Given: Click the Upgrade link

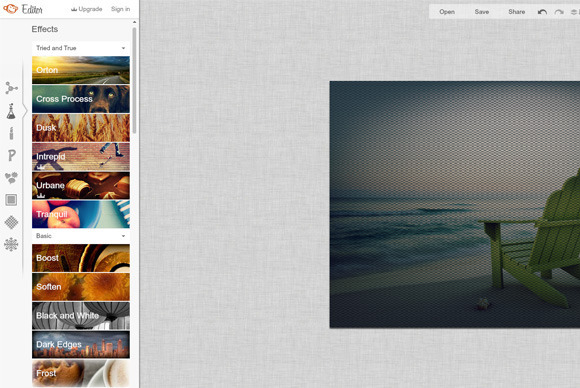Looking at the screenshot, I should click(x=87, y=9).
